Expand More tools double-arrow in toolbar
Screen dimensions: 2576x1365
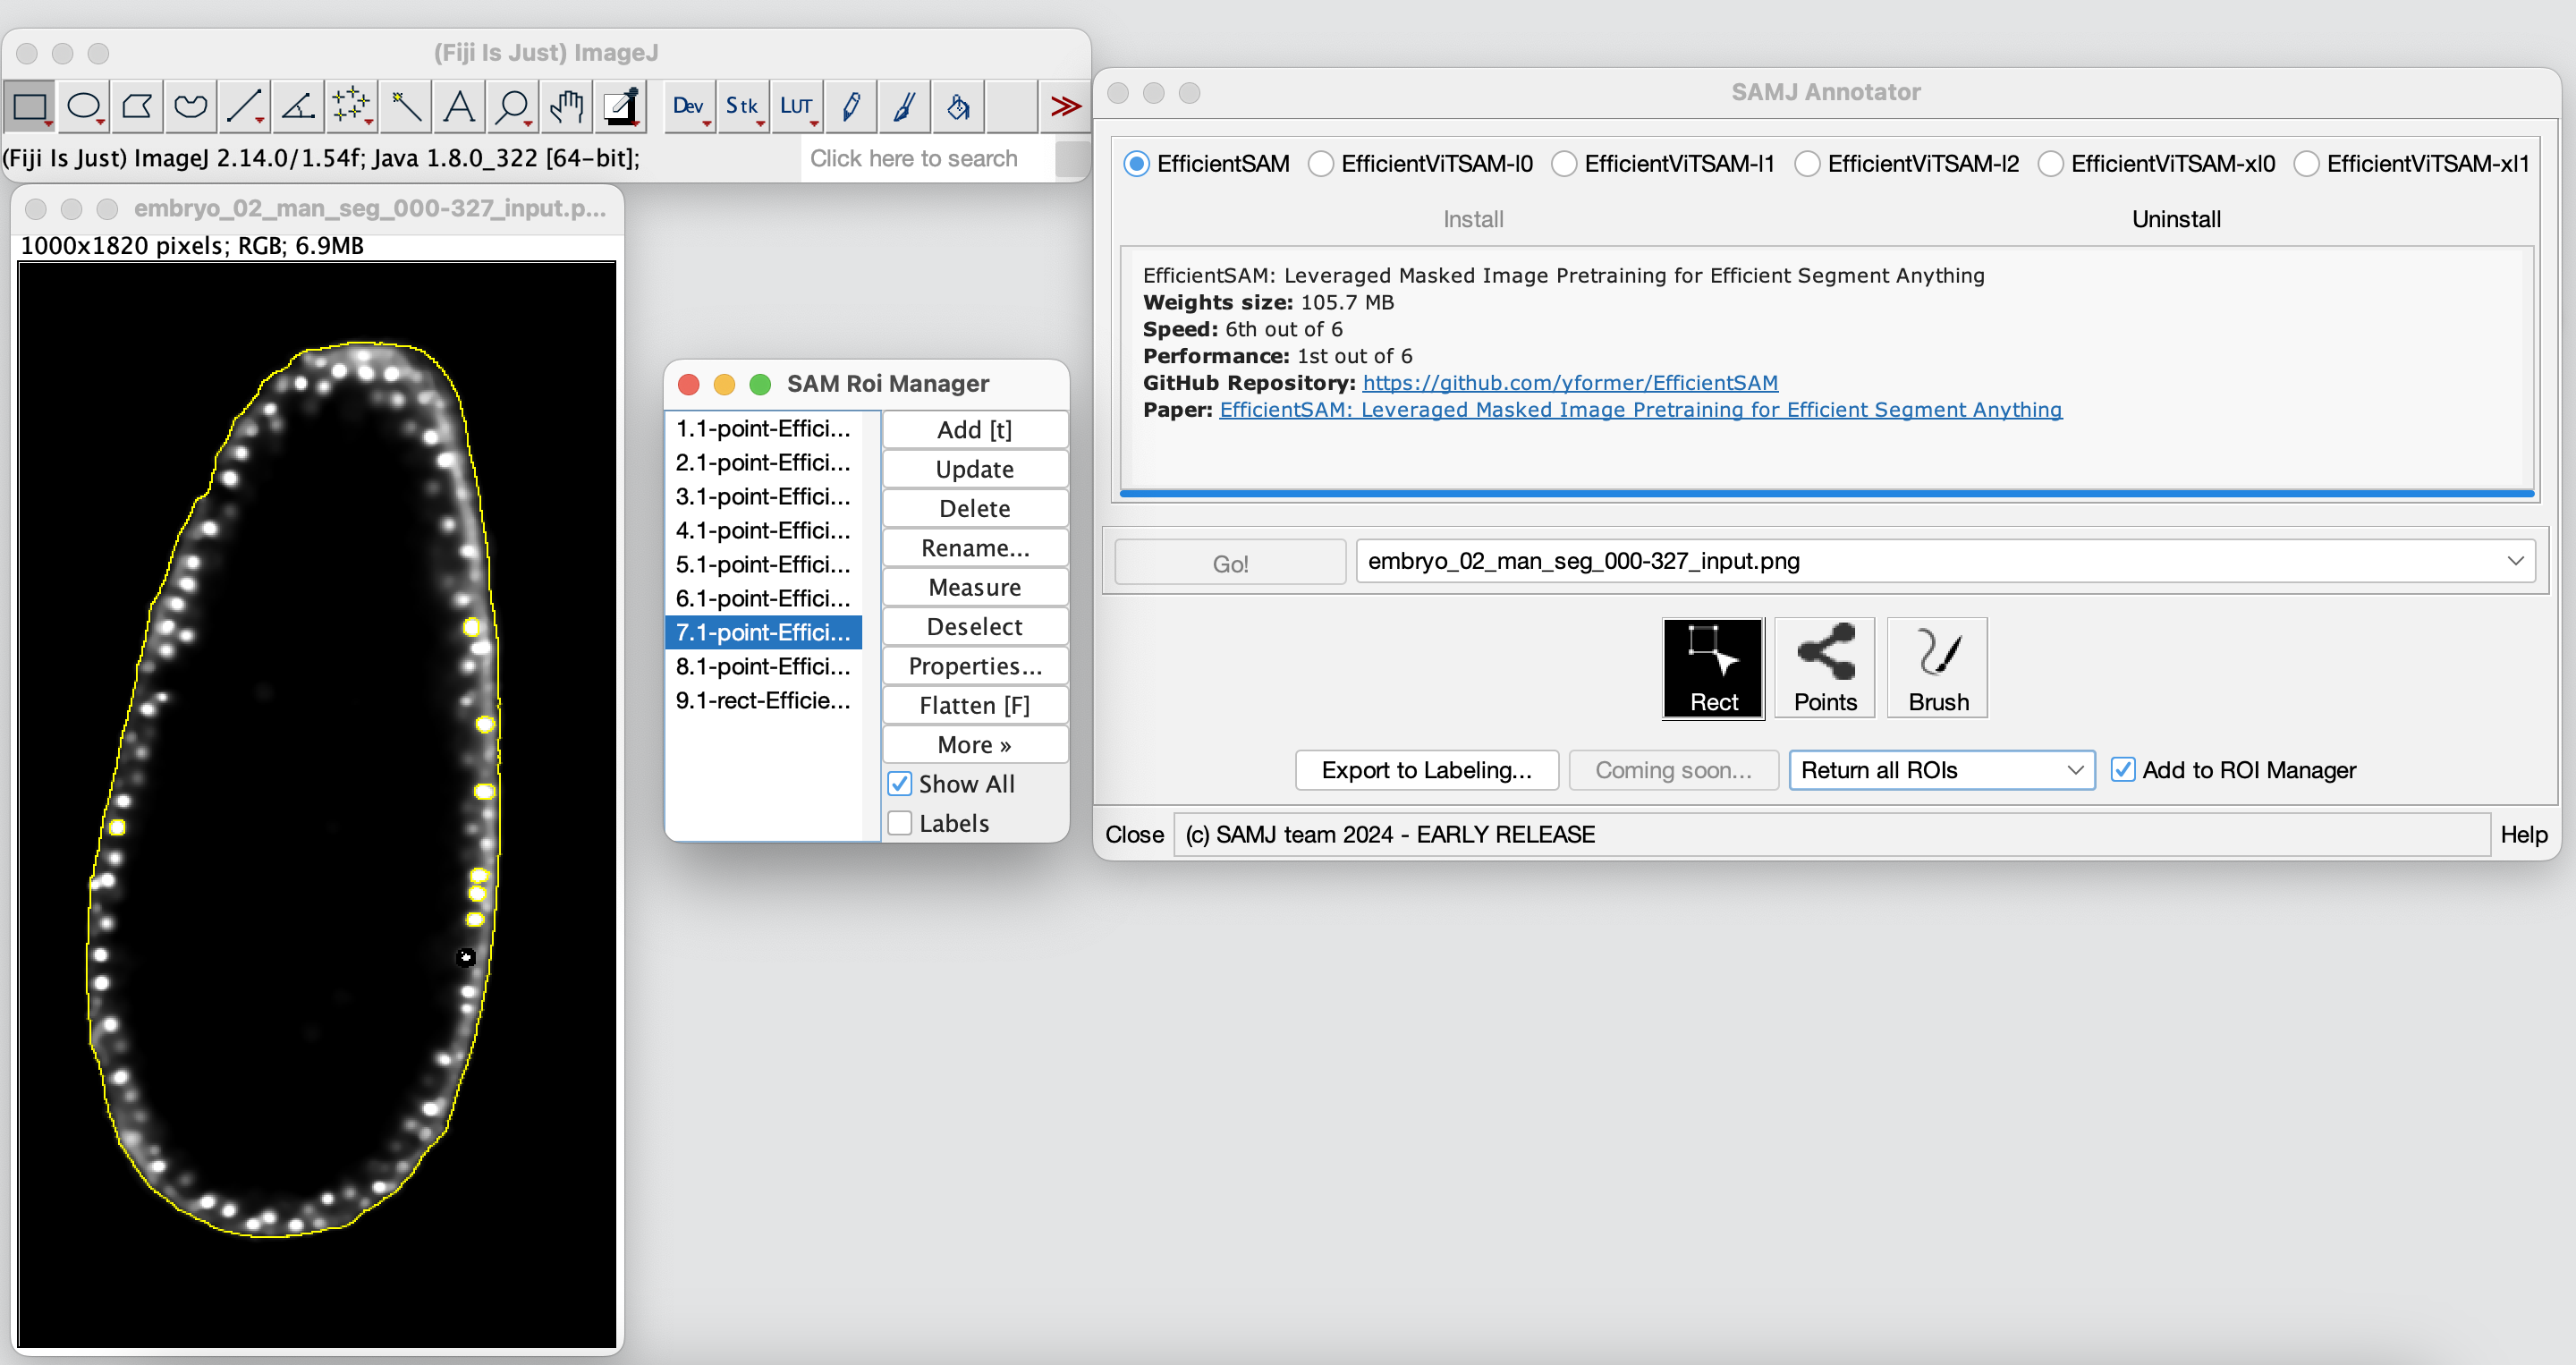click(1065, 106)
